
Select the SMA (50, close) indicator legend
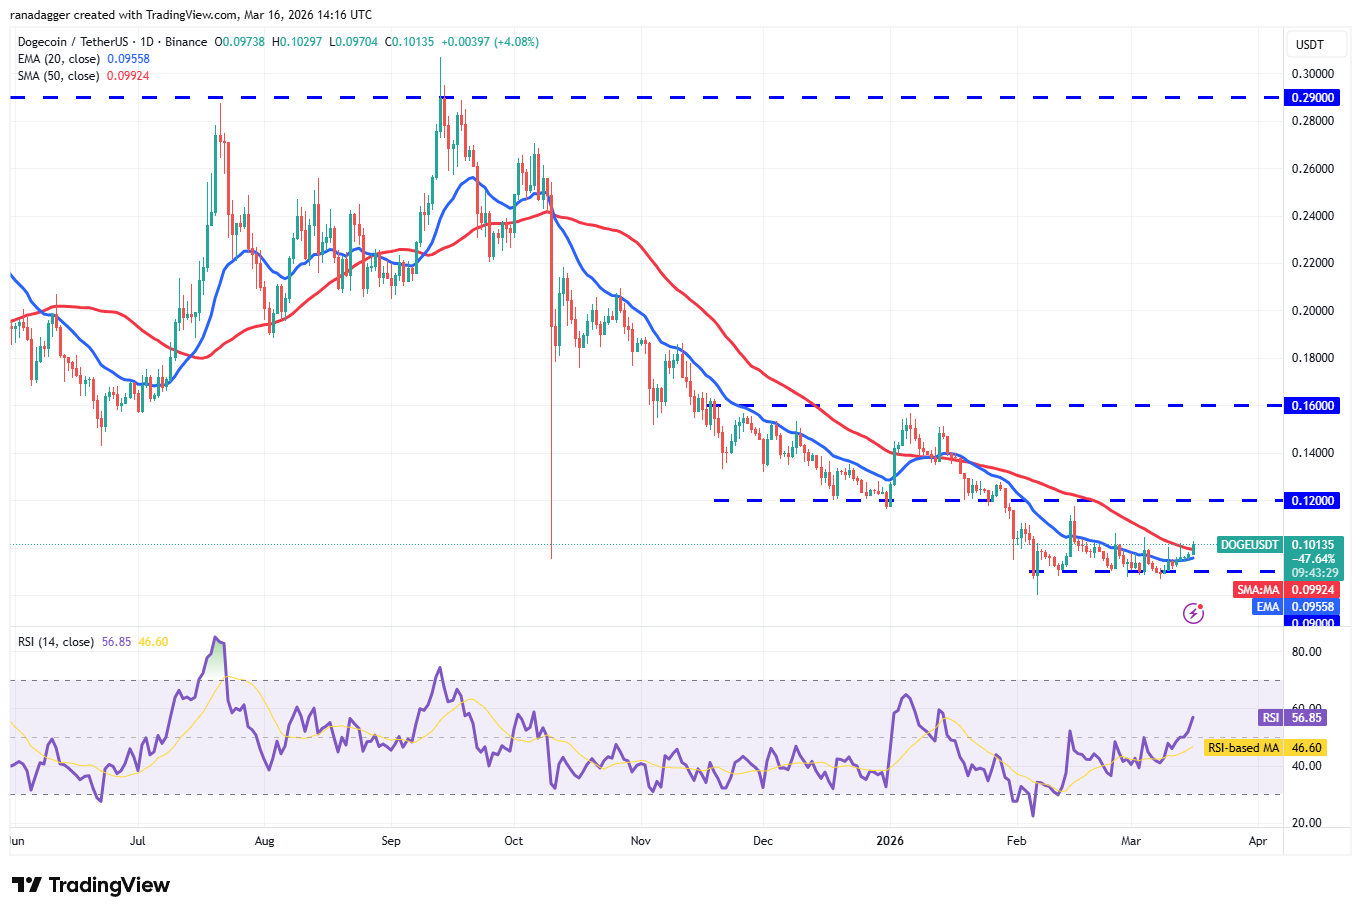click(x=60, y=76)
